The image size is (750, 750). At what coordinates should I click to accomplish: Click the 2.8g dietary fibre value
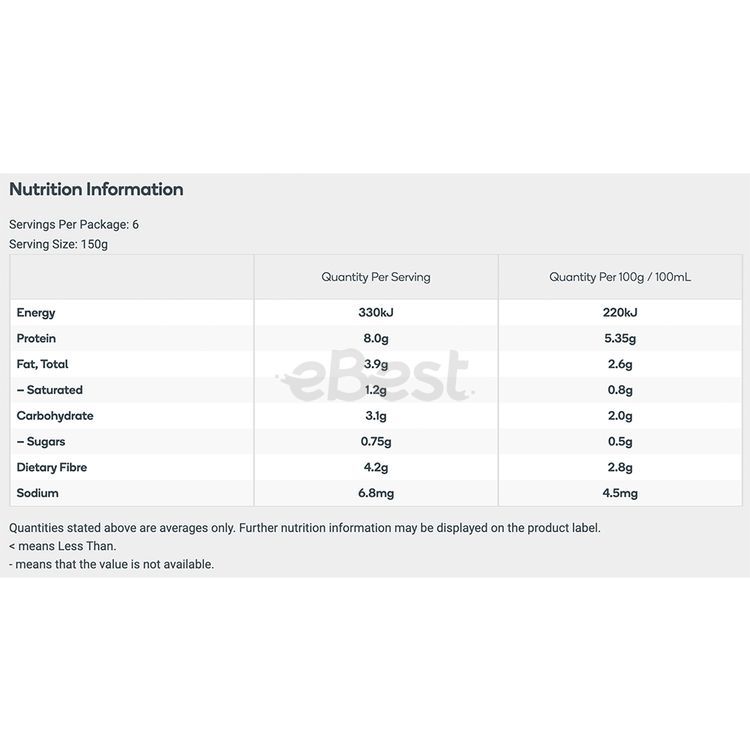tap(620, 468)
